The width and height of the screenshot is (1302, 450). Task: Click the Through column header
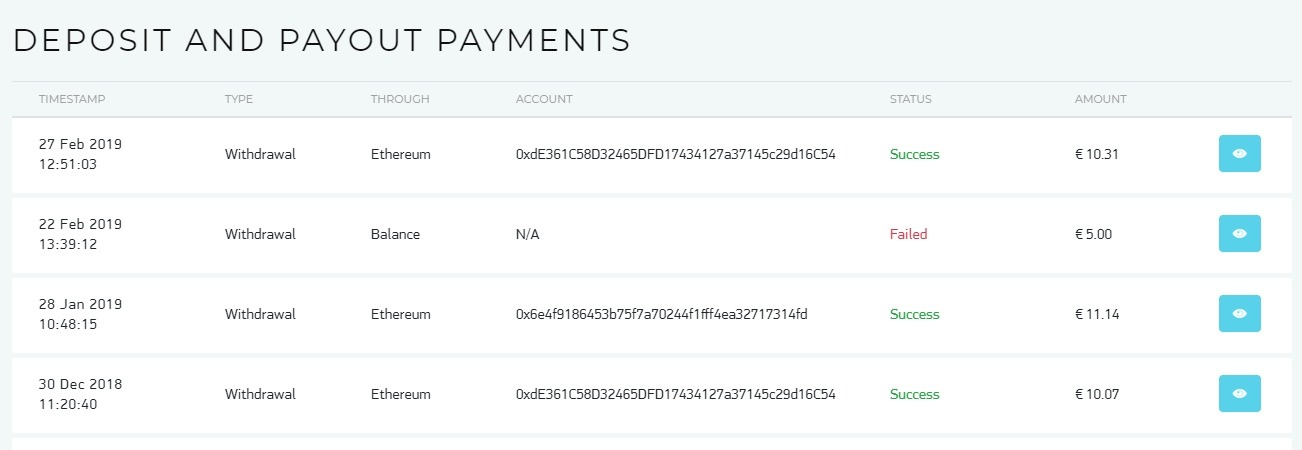(400, 99)
